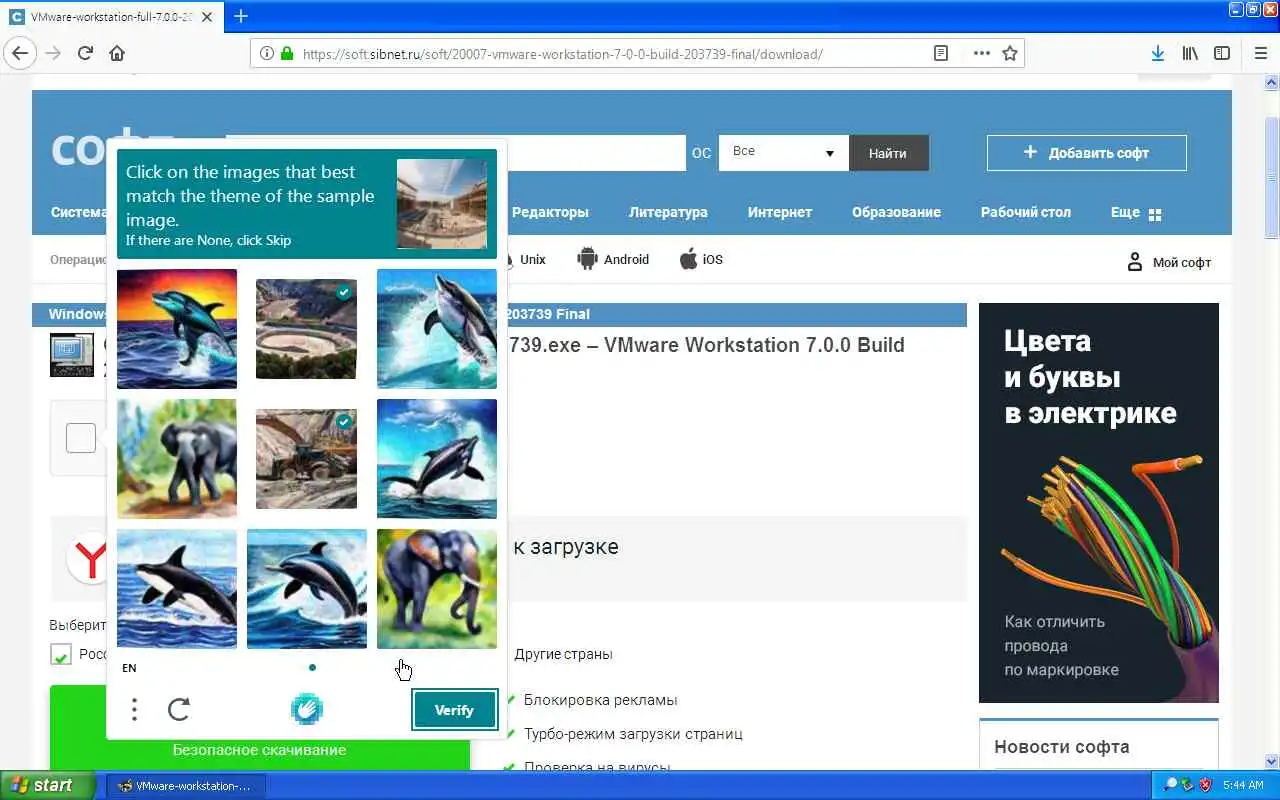Tick the empty checkbox left of captcha
Viewport: 1280px width, 800px height.
pyautogui.click(x=81, y=438)
